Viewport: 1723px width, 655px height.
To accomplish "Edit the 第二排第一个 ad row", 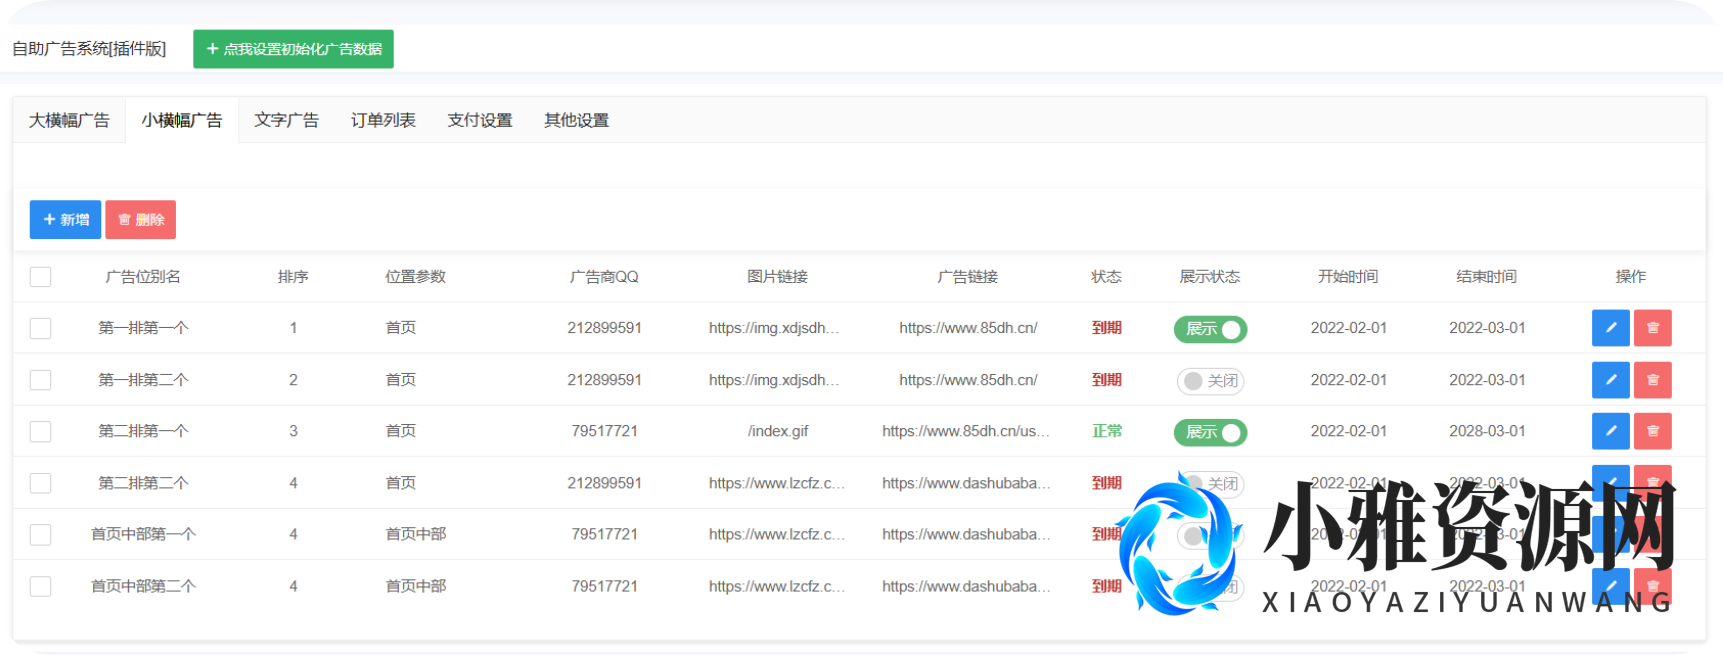I will [1610, 431].
